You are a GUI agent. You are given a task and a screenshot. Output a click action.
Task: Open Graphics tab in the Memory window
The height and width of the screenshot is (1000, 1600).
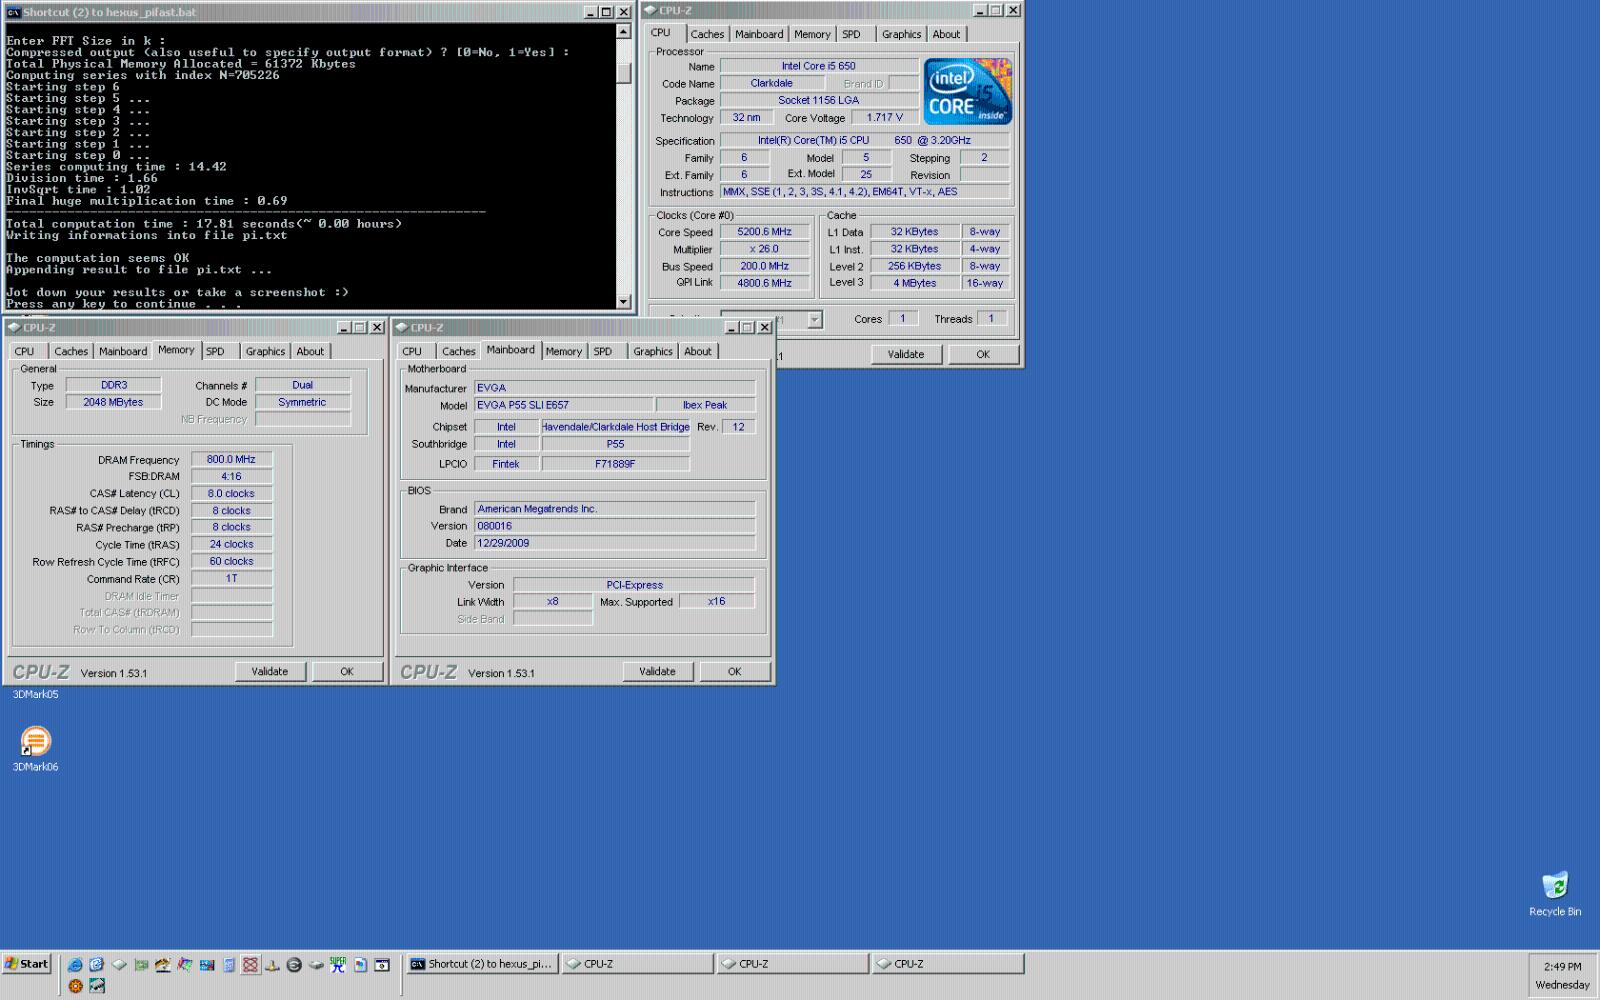click(265, 351)
